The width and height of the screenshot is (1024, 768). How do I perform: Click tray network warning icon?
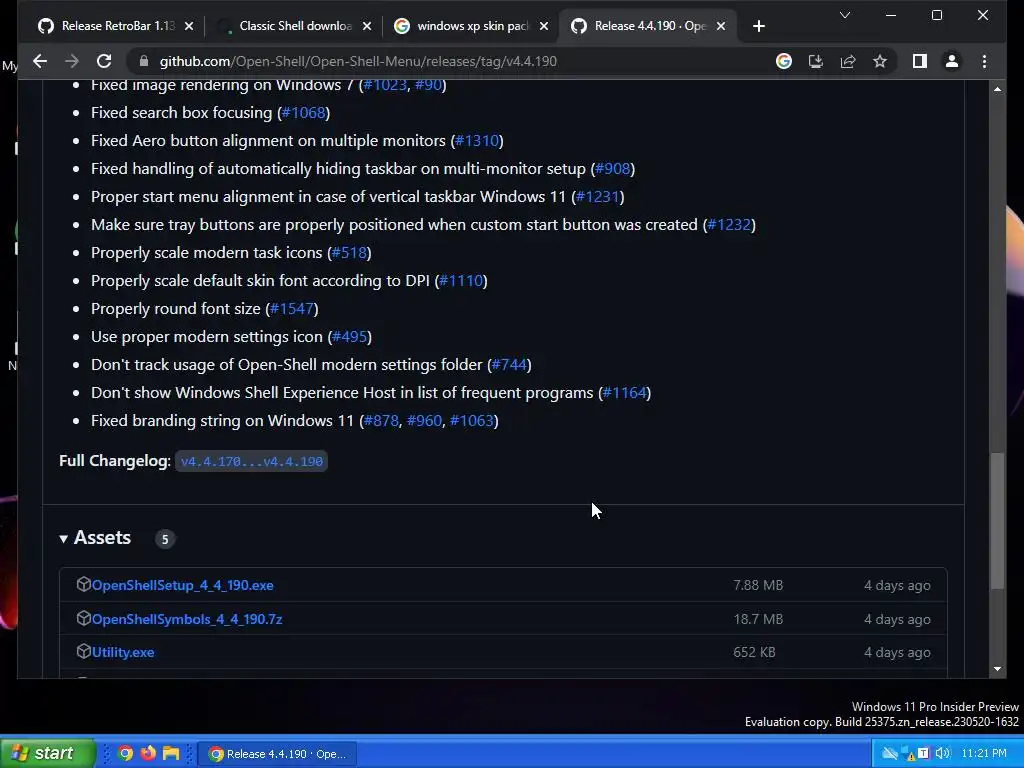coord(908,754)
